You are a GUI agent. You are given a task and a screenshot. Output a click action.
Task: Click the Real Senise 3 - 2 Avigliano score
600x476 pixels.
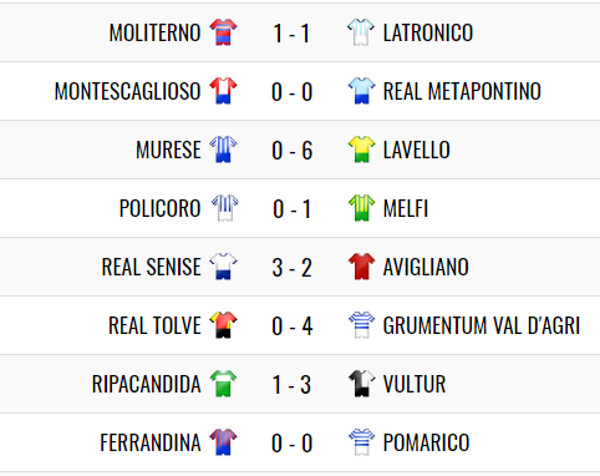pos(292,267)
